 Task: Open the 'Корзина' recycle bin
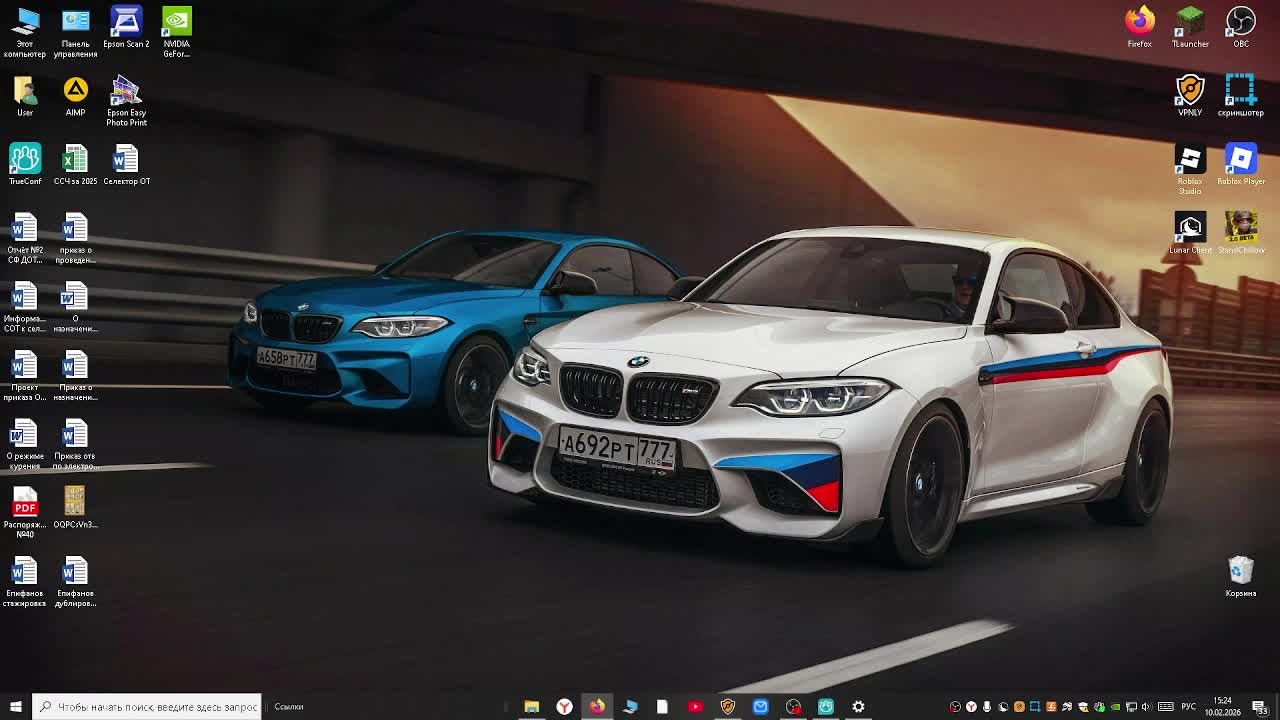pyautogui.click(x=1241, y=577)
